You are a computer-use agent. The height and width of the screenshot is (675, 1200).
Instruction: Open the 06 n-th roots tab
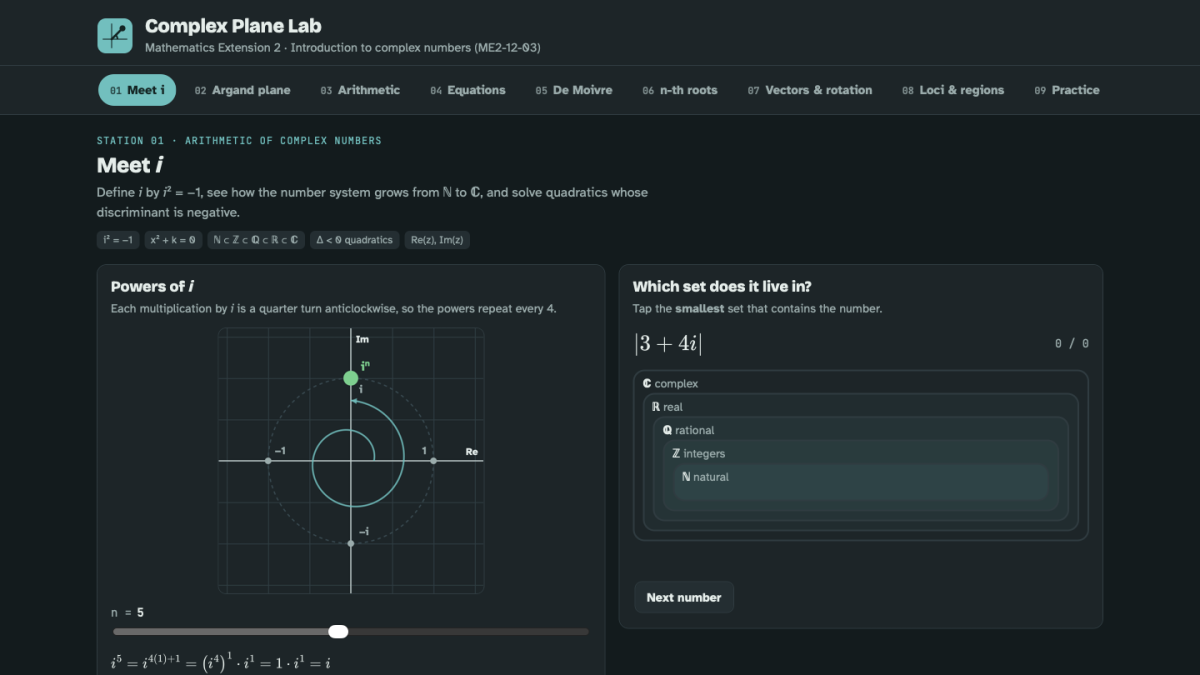[680, 90]
